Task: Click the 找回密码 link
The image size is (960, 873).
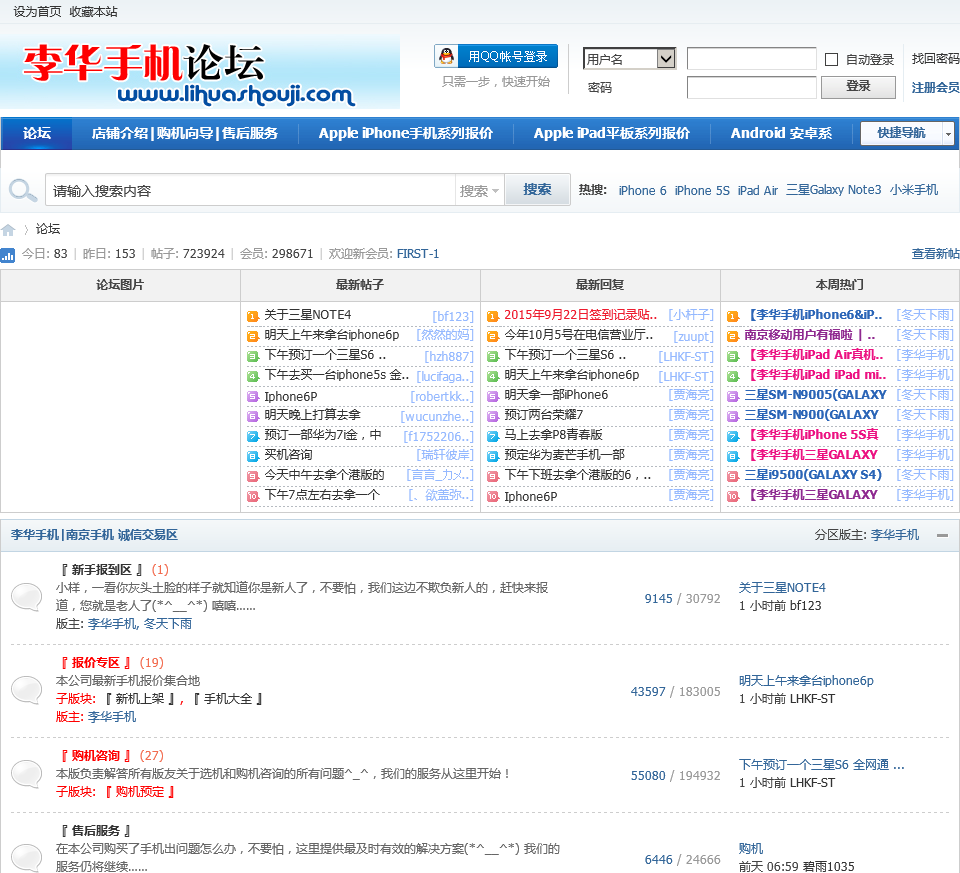Action: (935, 59)
